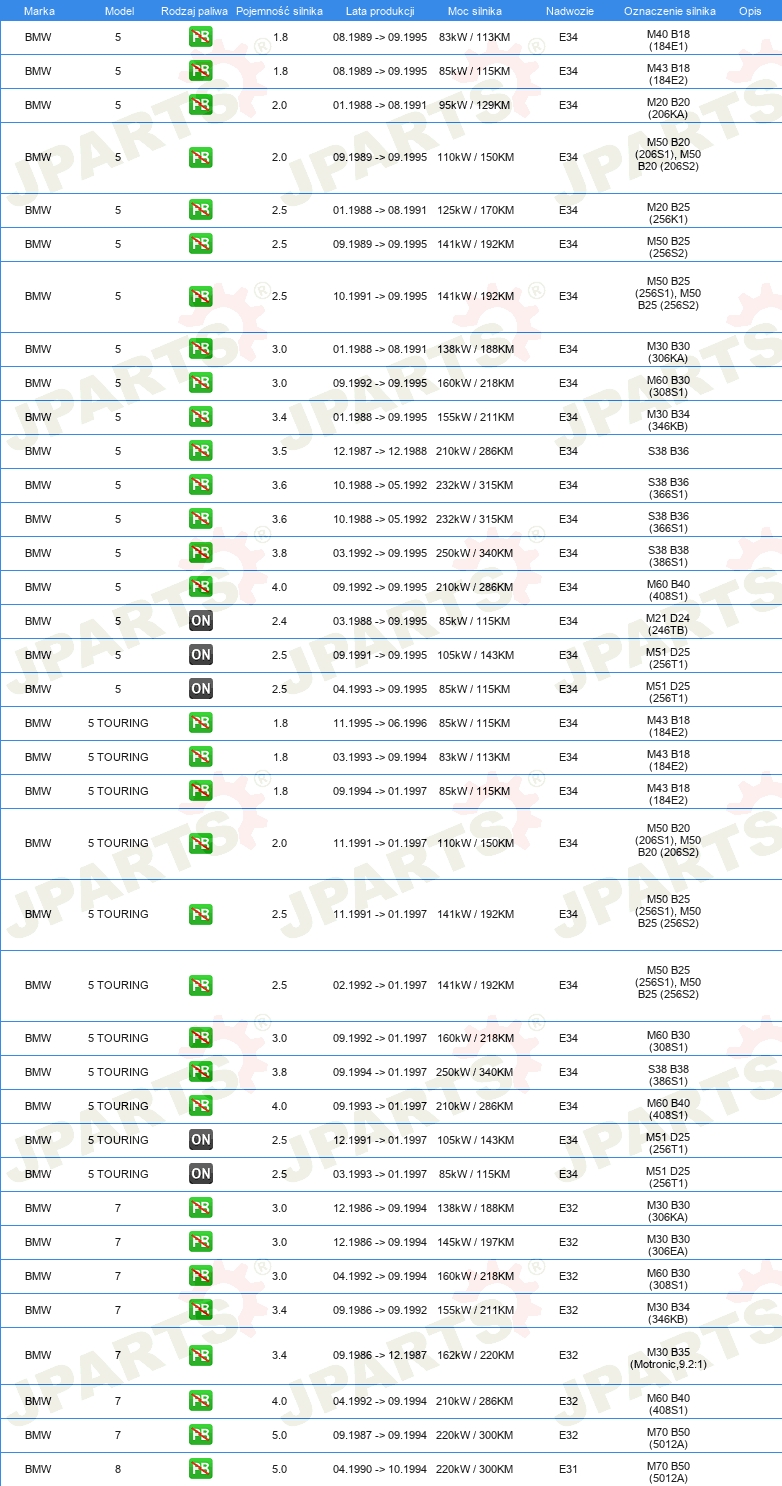
Task: Click the date range 03.1988 -> 09.1995
Action: [x=380, y=621]
